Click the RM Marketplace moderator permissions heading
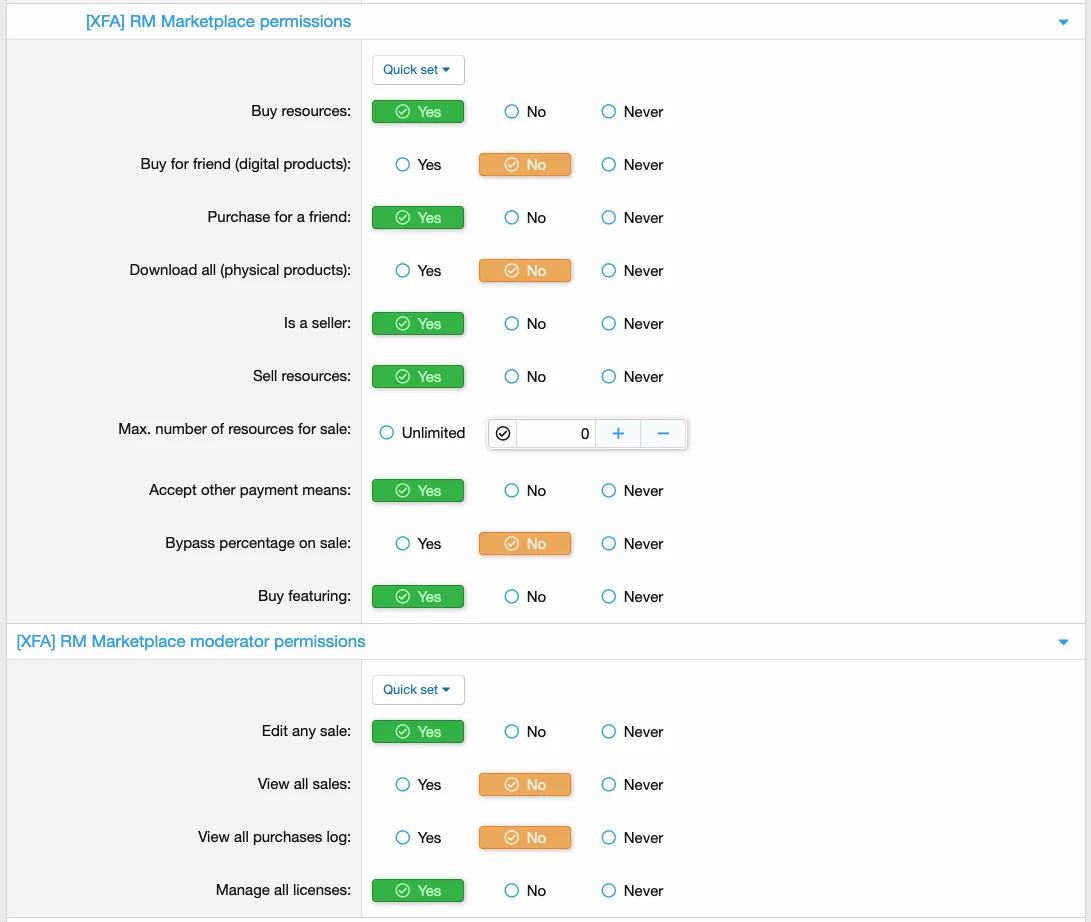 pyautogui.click(x=191, y=642)
